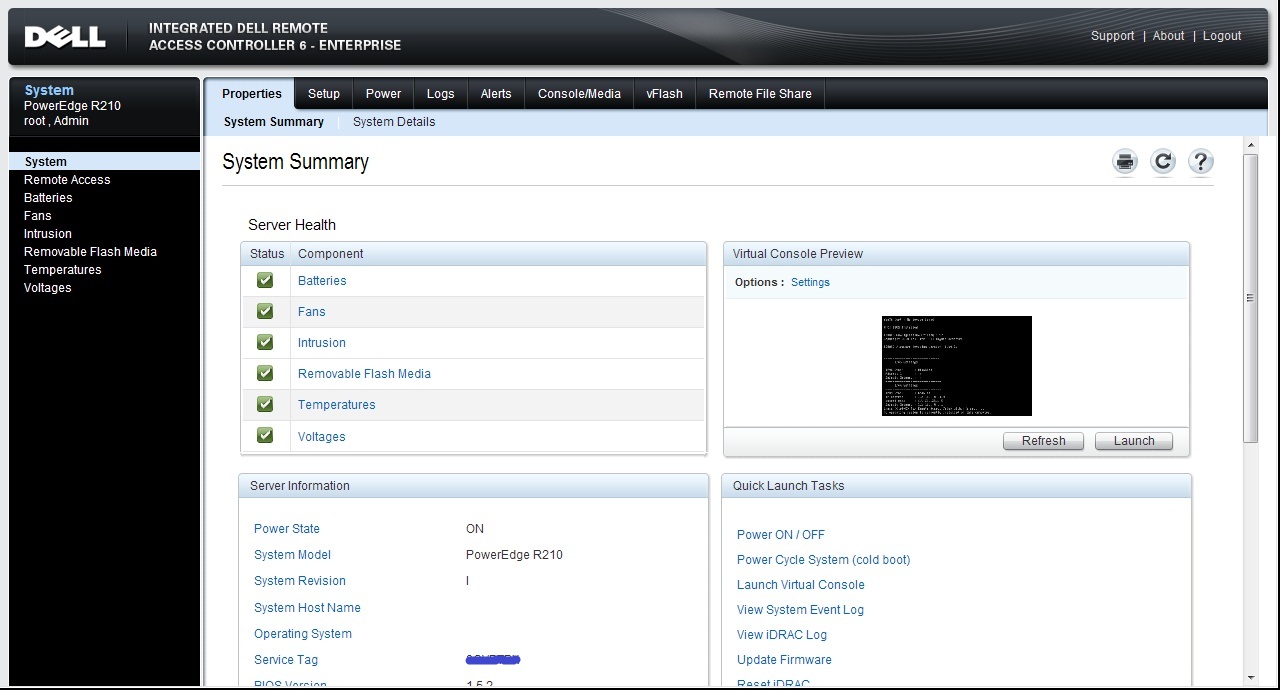Open Remote Access in the sidebar
The image size is (1280, 690).
(x=67, y=180)
